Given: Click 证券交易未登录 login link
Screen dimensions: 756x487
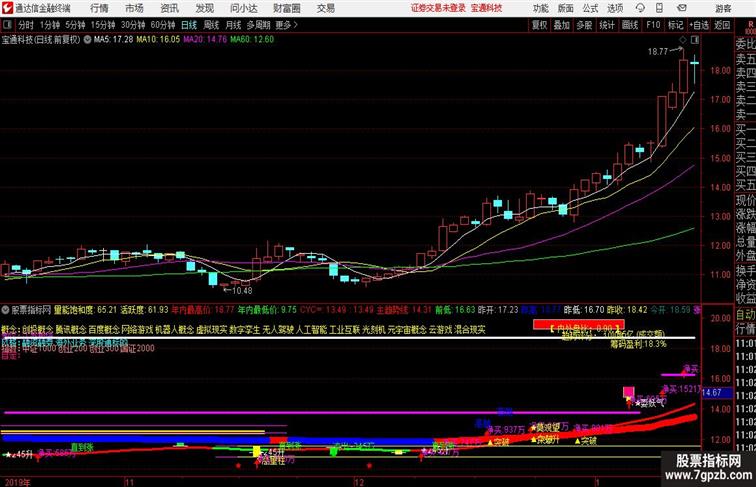Looking at the screenshot, I should tap(438, 8).
